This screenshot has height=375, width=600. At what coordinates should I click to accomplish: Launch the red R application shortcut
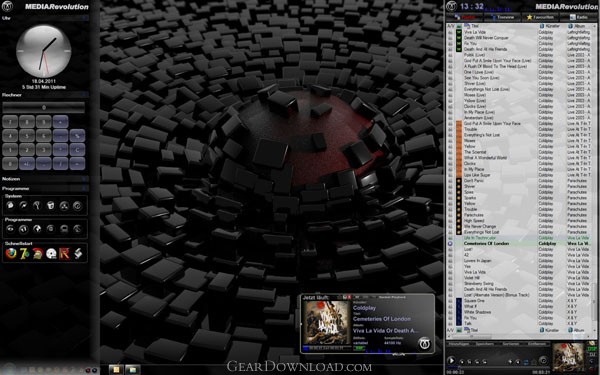64,253
